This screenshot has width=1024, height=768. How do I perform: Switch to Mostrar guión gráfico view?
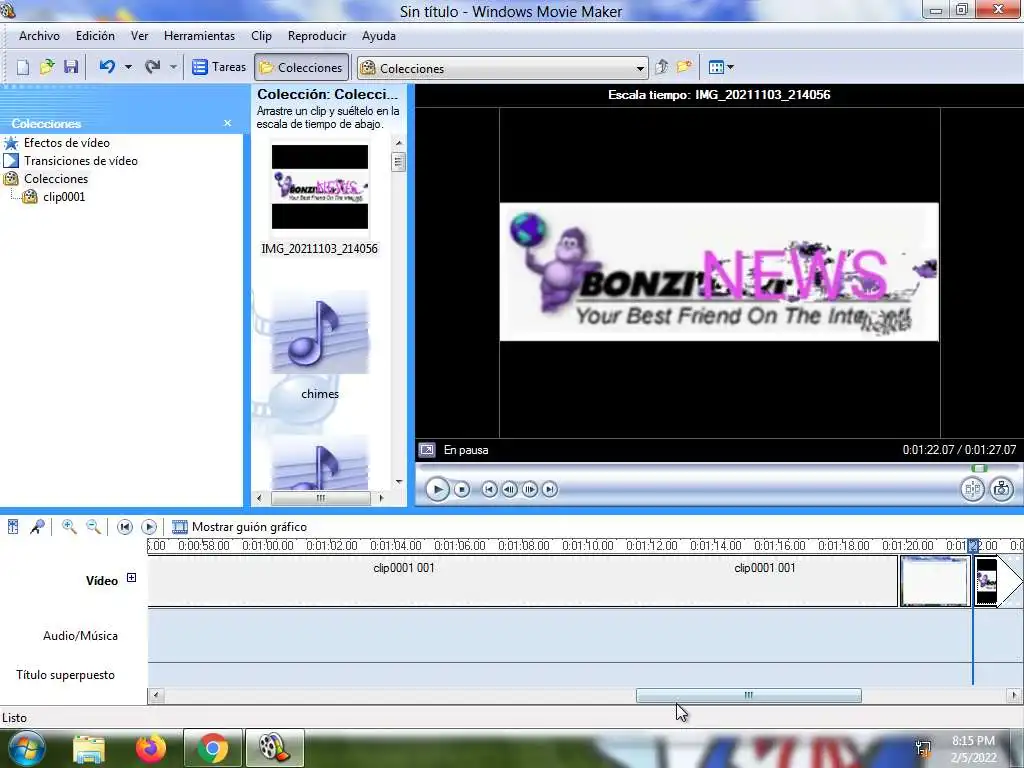(240, 527)
